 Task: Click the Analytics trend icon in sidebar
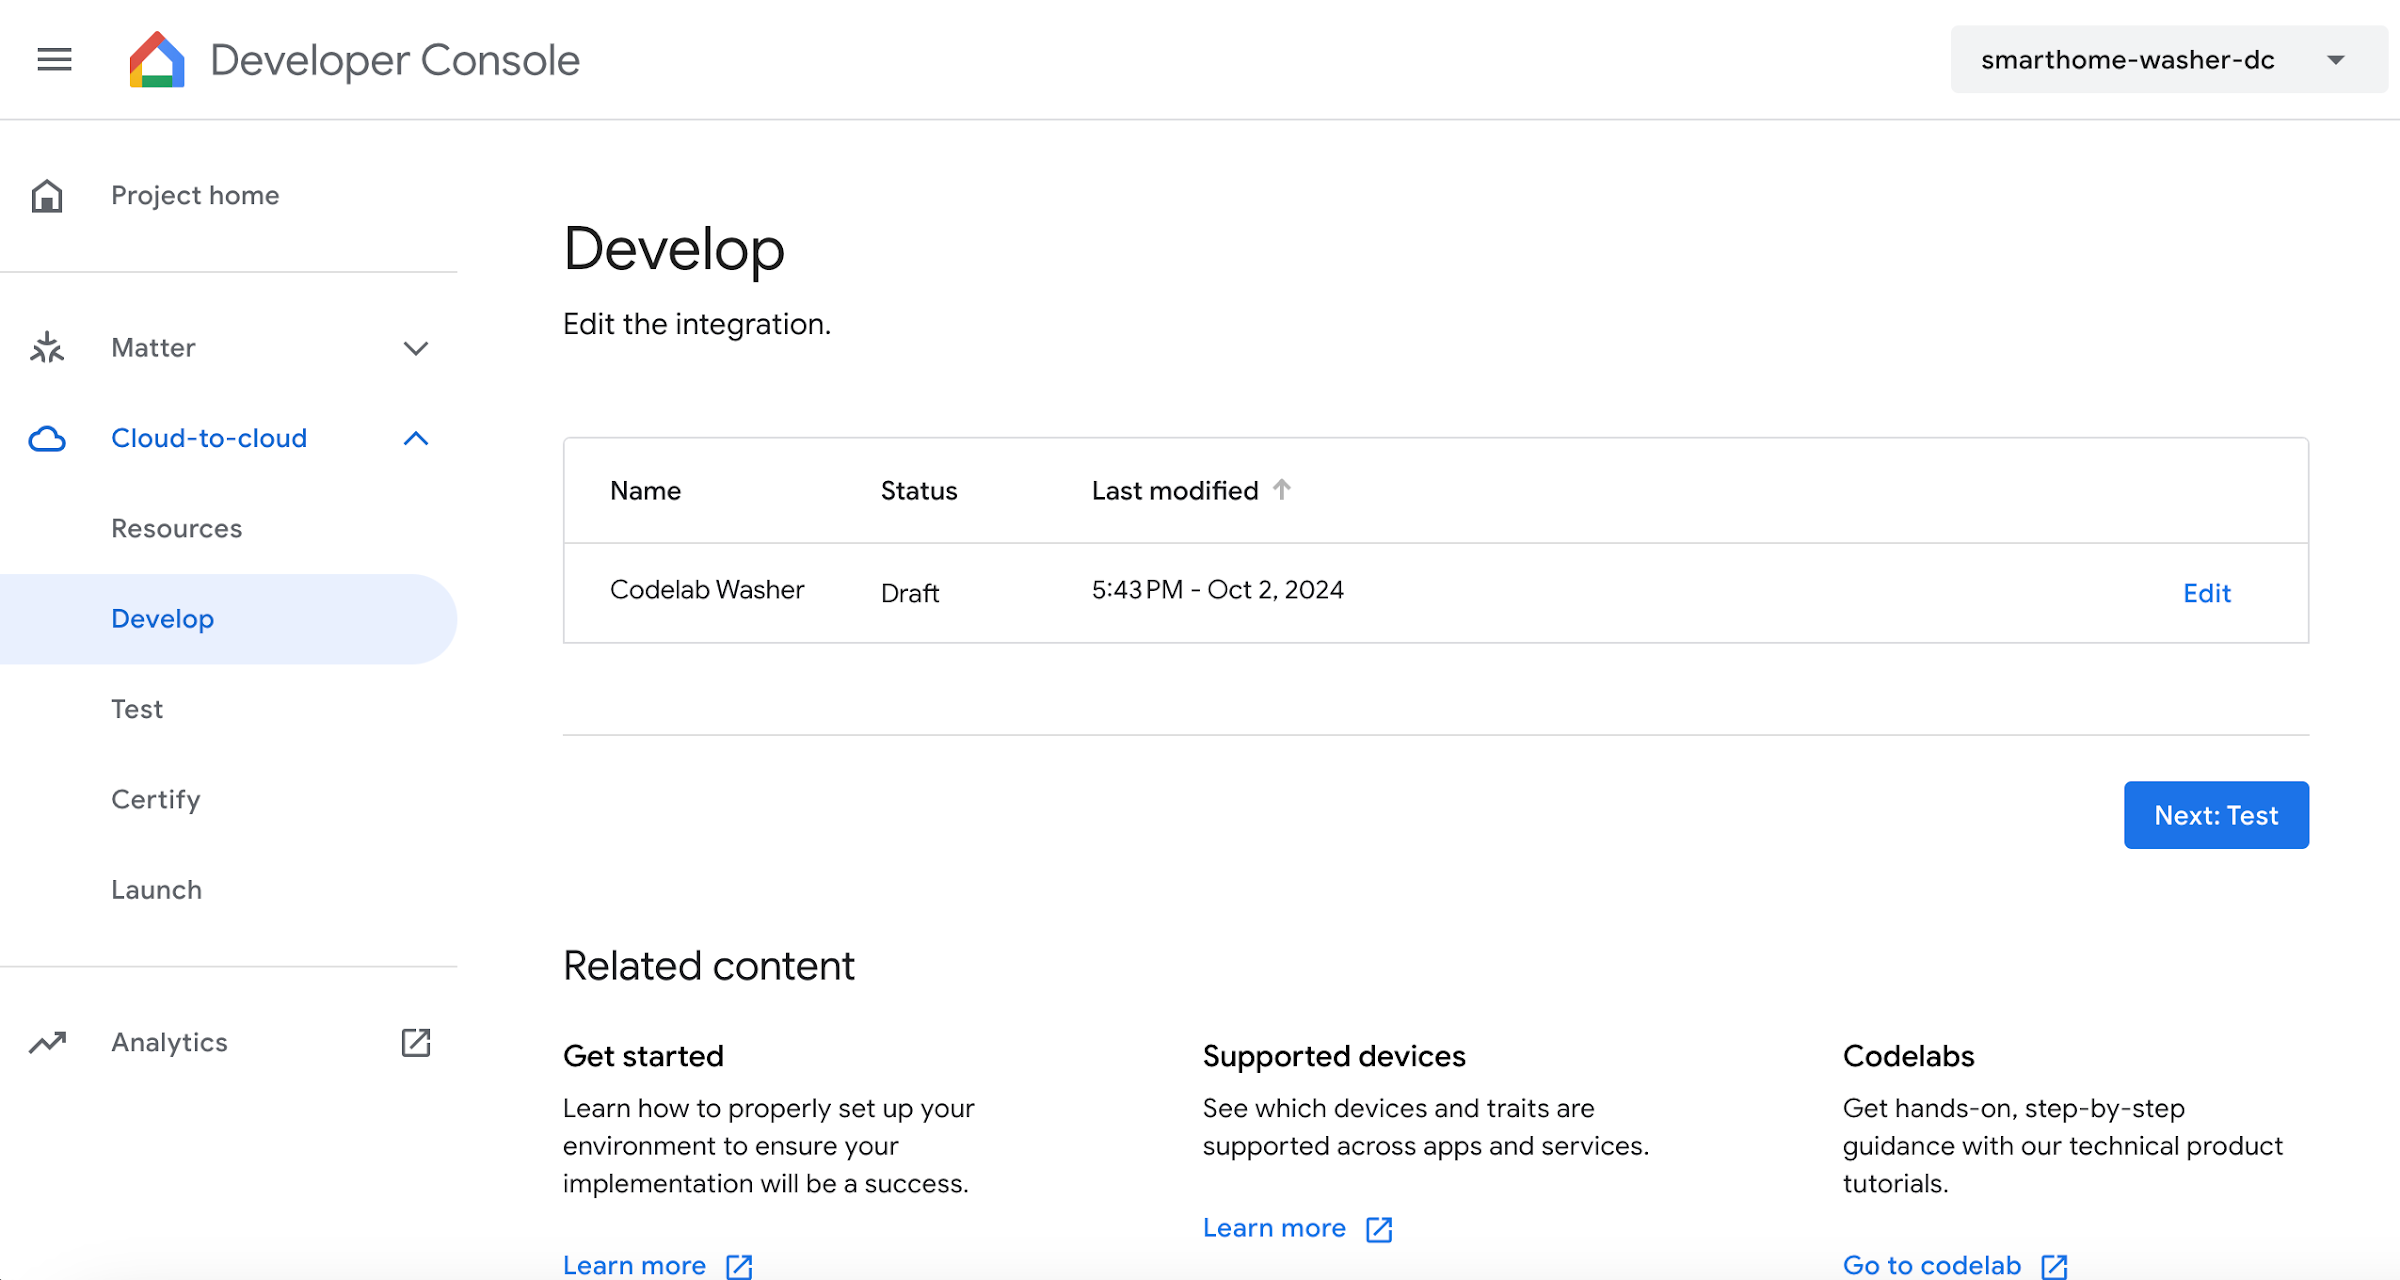(48, 1042)
